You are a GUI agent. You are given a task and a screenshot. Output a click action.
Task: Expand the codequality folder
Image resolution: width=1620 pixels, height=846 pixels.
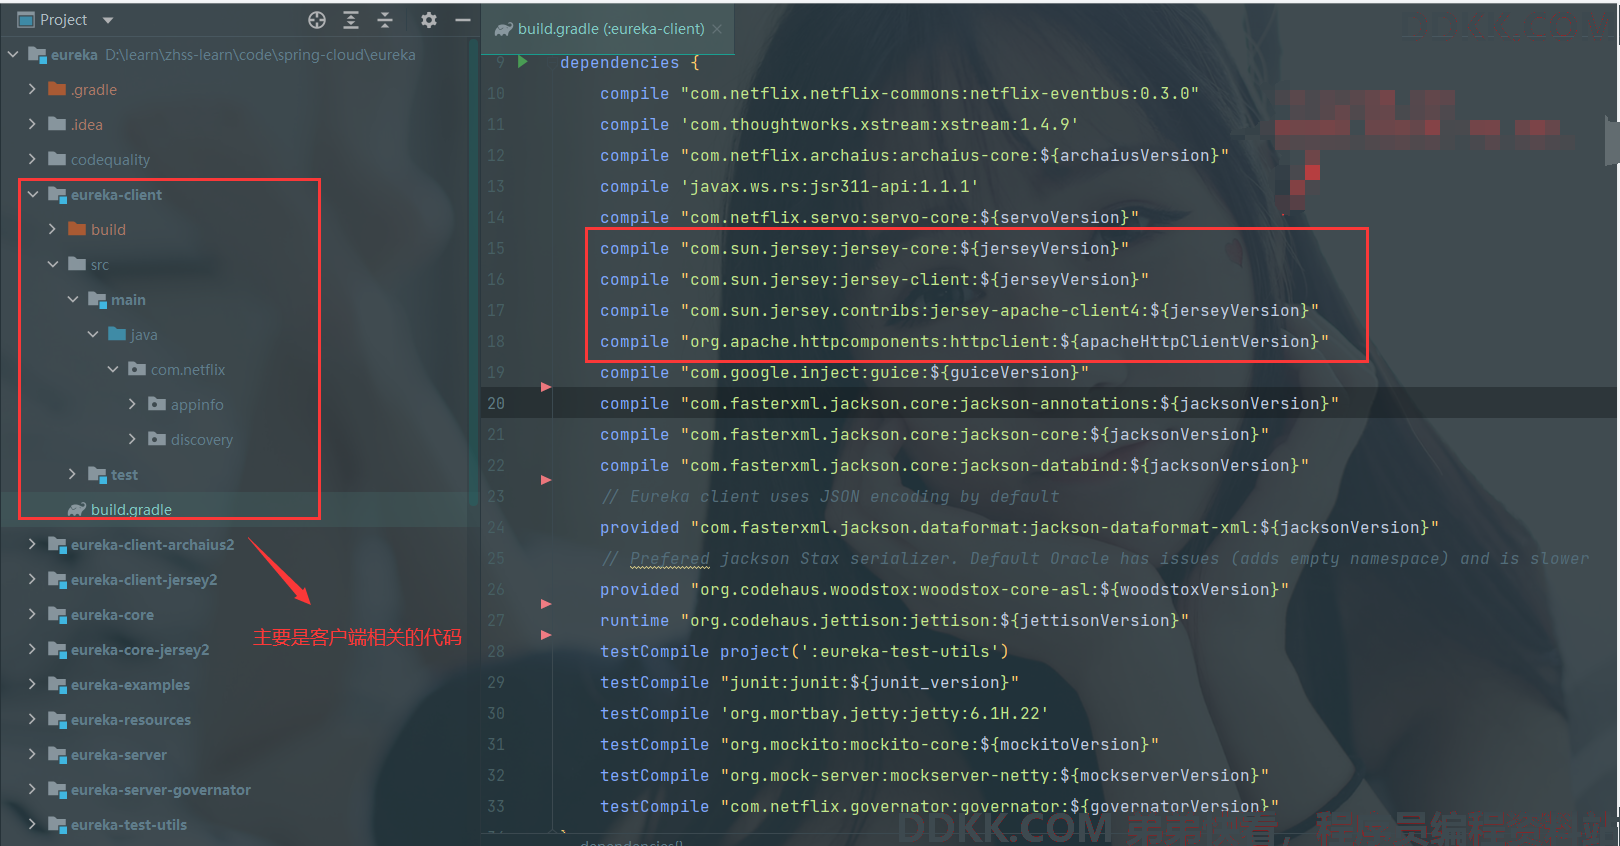33,160
